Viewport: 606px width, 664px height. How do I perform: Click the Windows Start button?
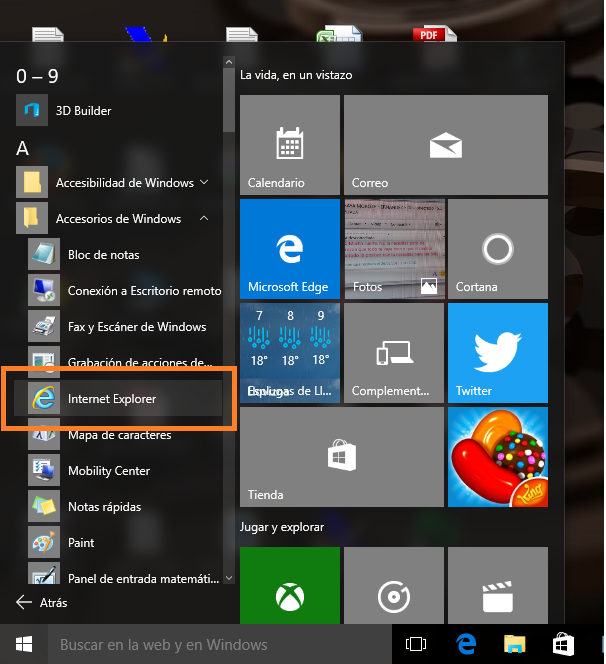pos(24,644)
